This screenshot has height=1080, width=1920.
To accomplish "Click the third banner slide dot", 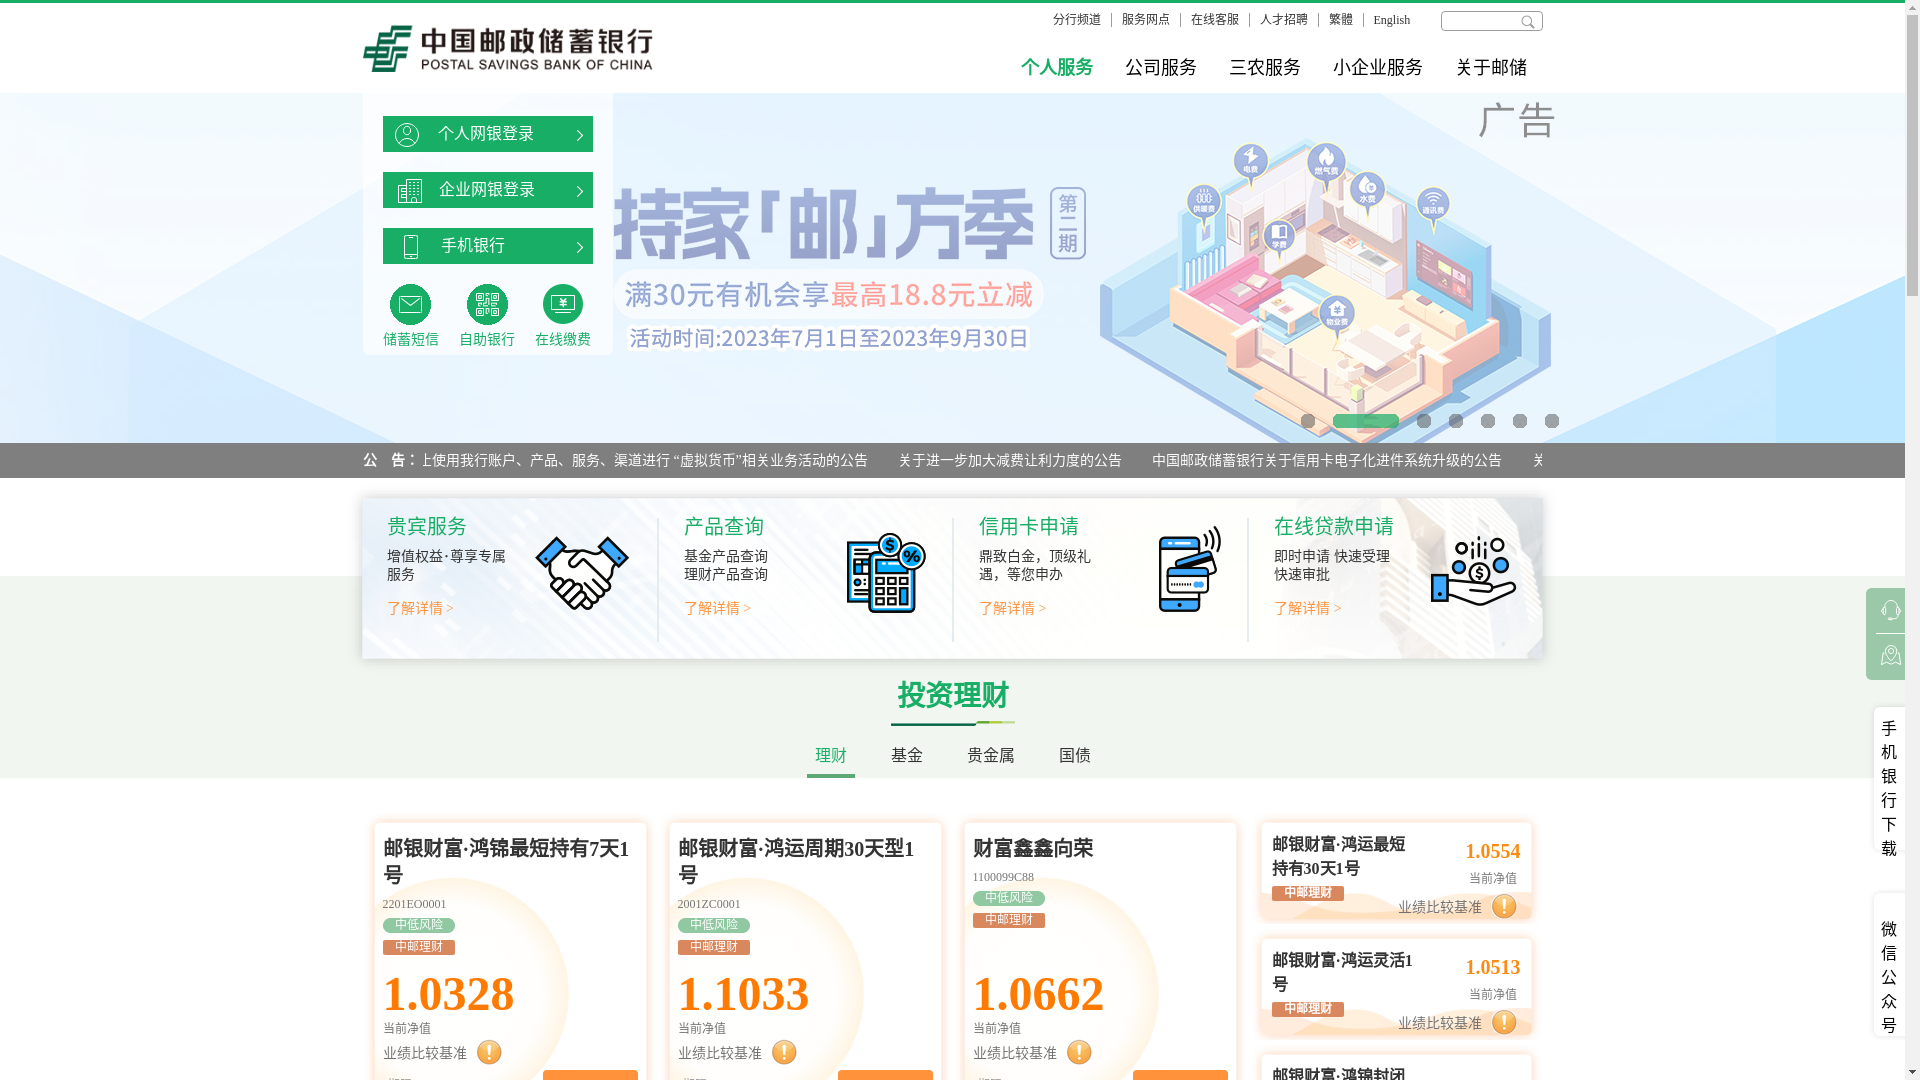I will pyautogui.click(x=1424, y=421).
